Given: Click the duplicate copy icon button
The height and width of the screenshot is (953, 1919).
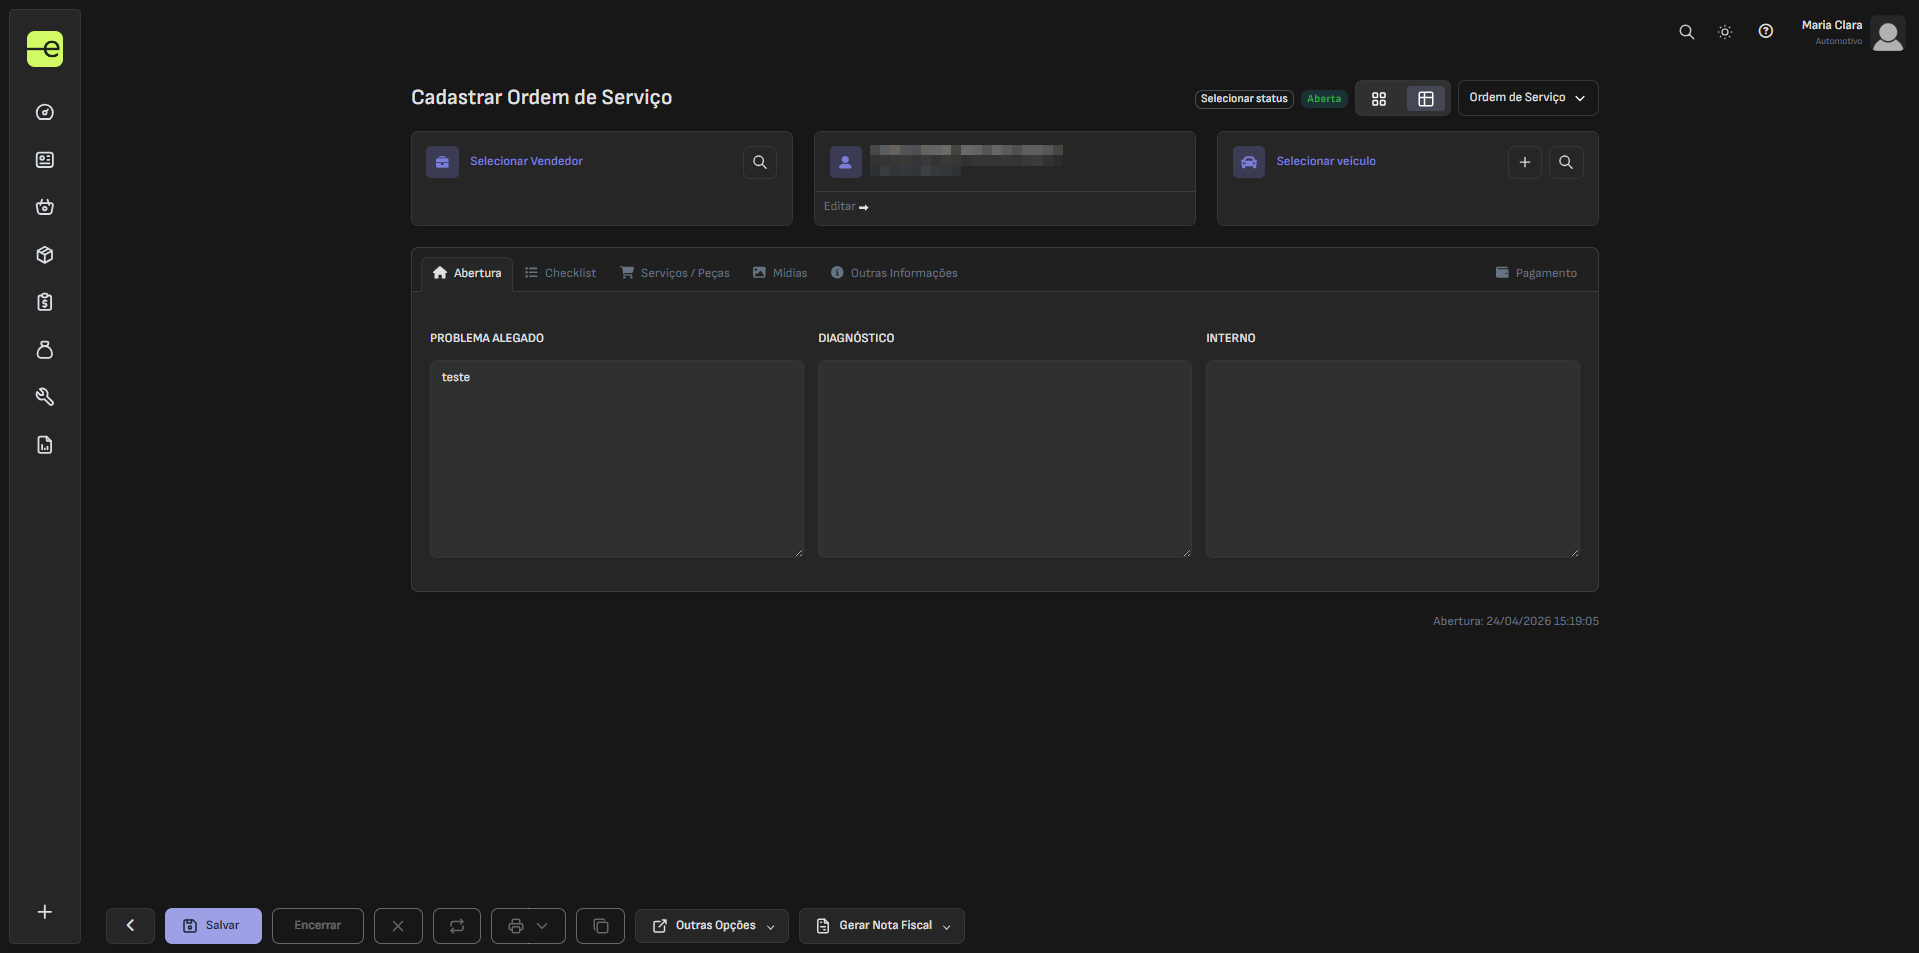Looking at the screenshot, I should coord(600,926).
